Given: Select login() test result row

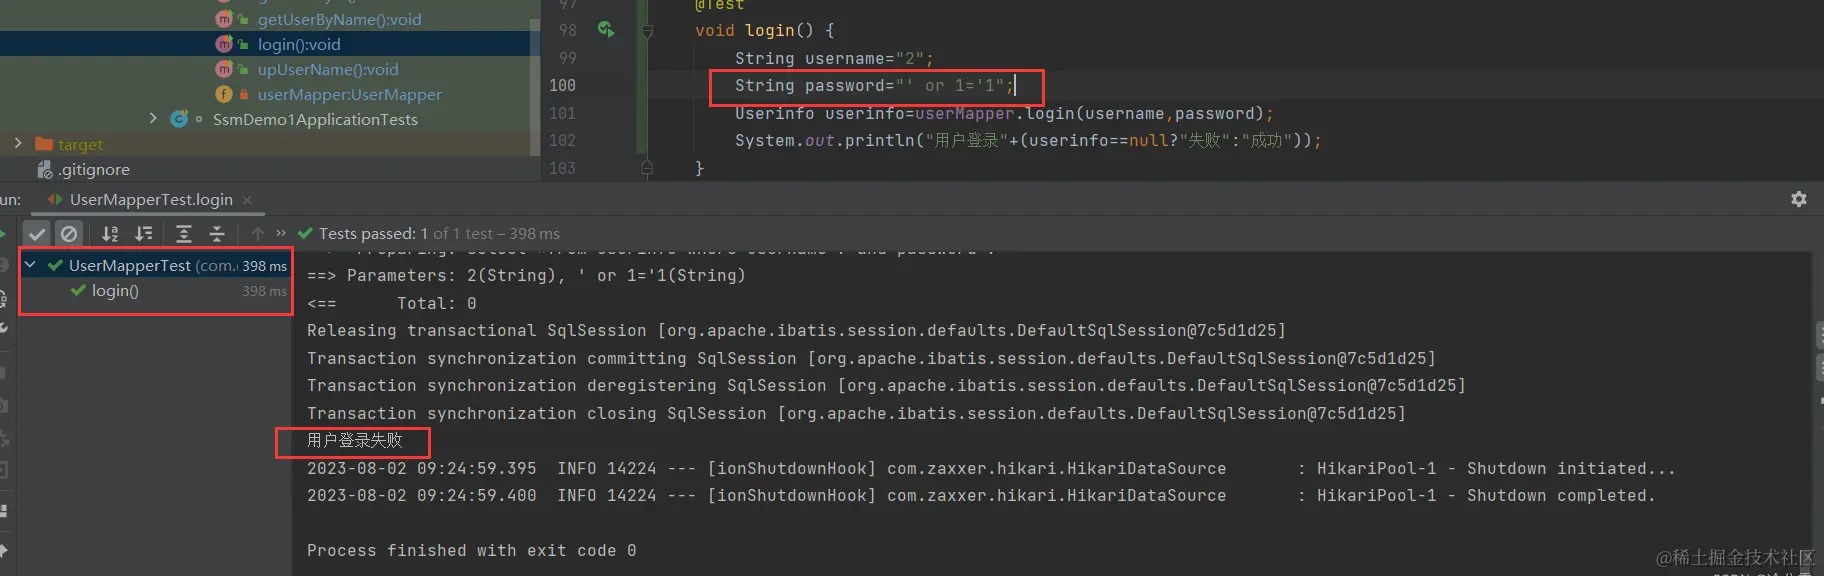Looking at the screenshot, I should pos(155,291).
